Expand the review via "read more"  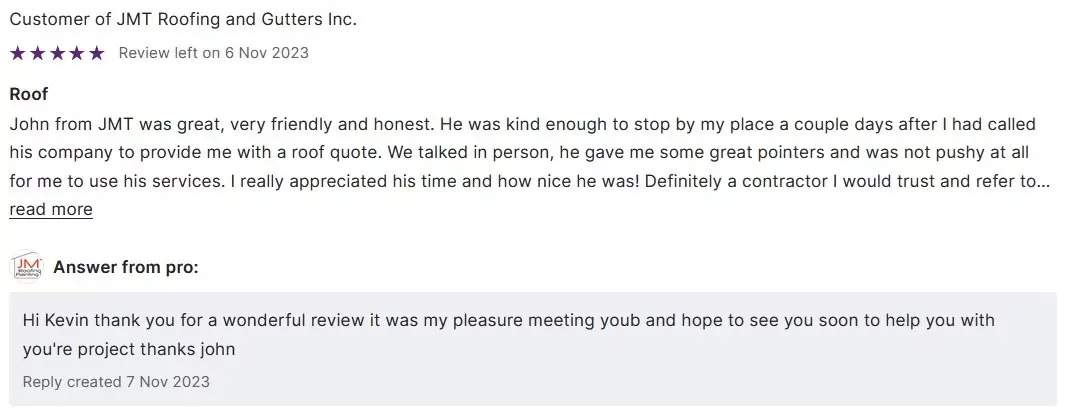[51, 209]
